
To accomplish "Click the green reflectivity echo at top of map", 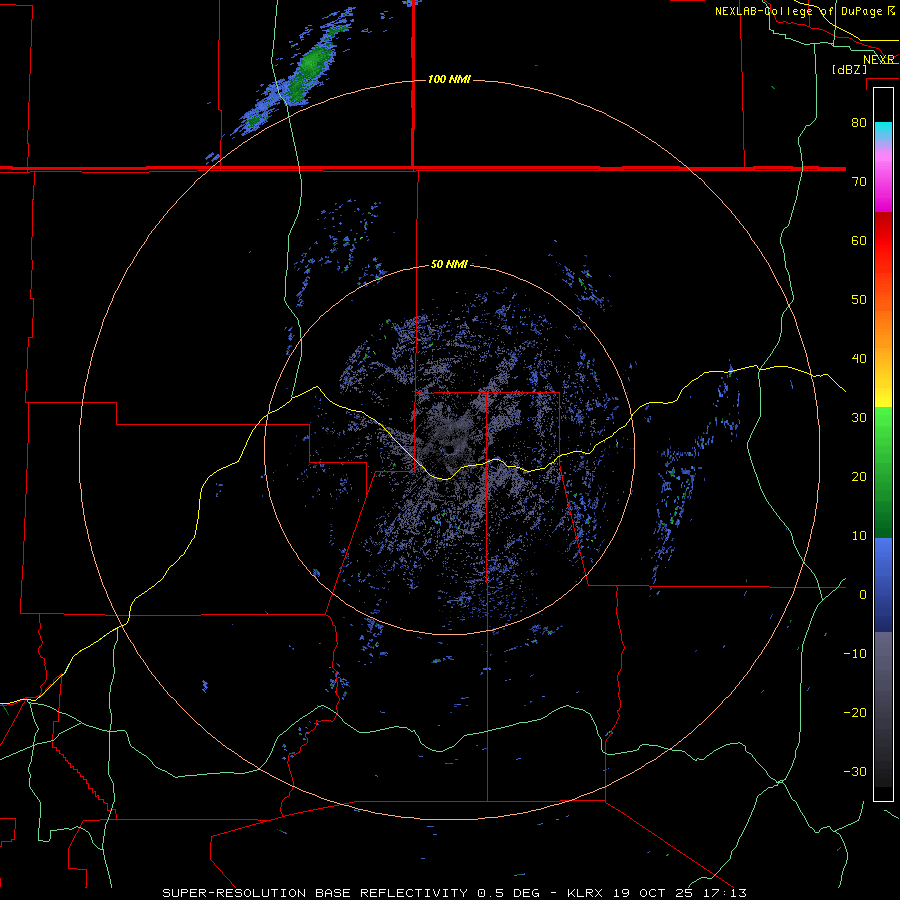I will click(x=310, y=66).
